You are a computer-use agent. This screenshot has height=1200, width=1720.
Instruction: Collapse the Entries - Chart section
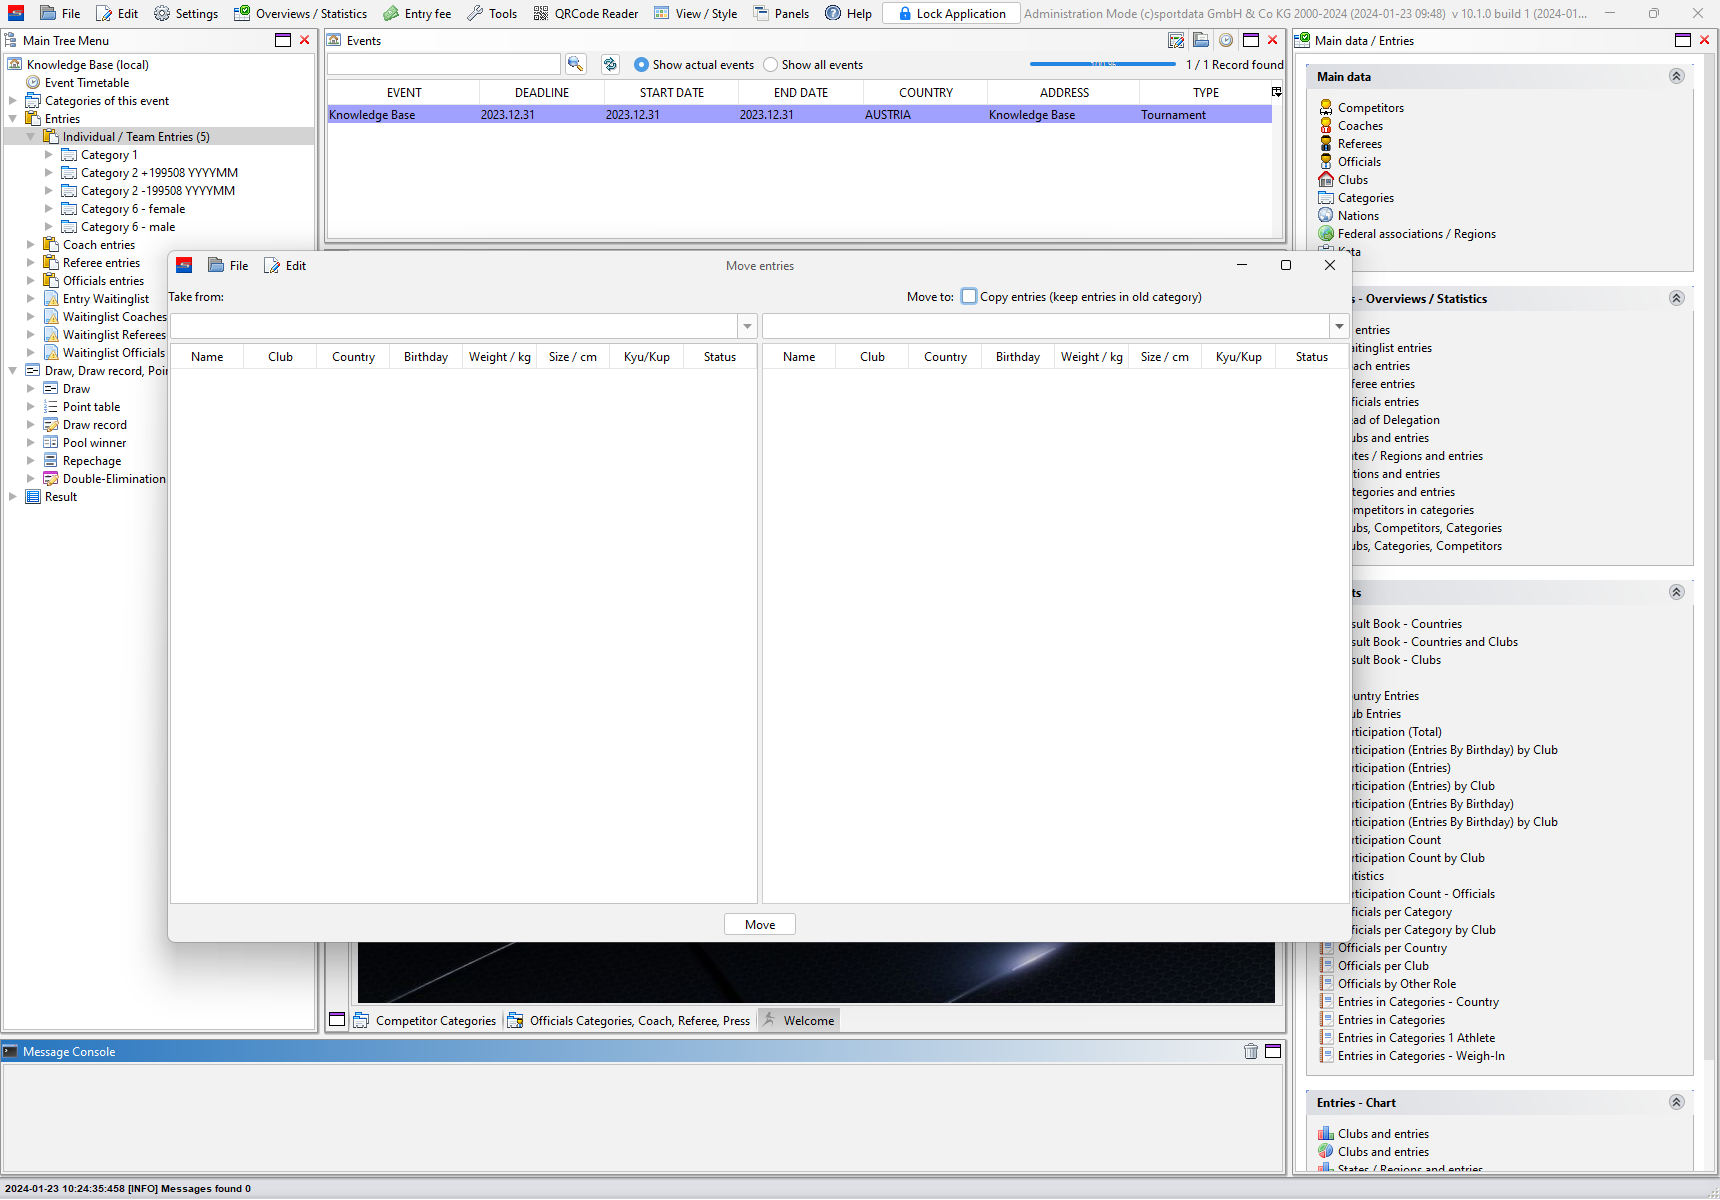(1677, 1102)
